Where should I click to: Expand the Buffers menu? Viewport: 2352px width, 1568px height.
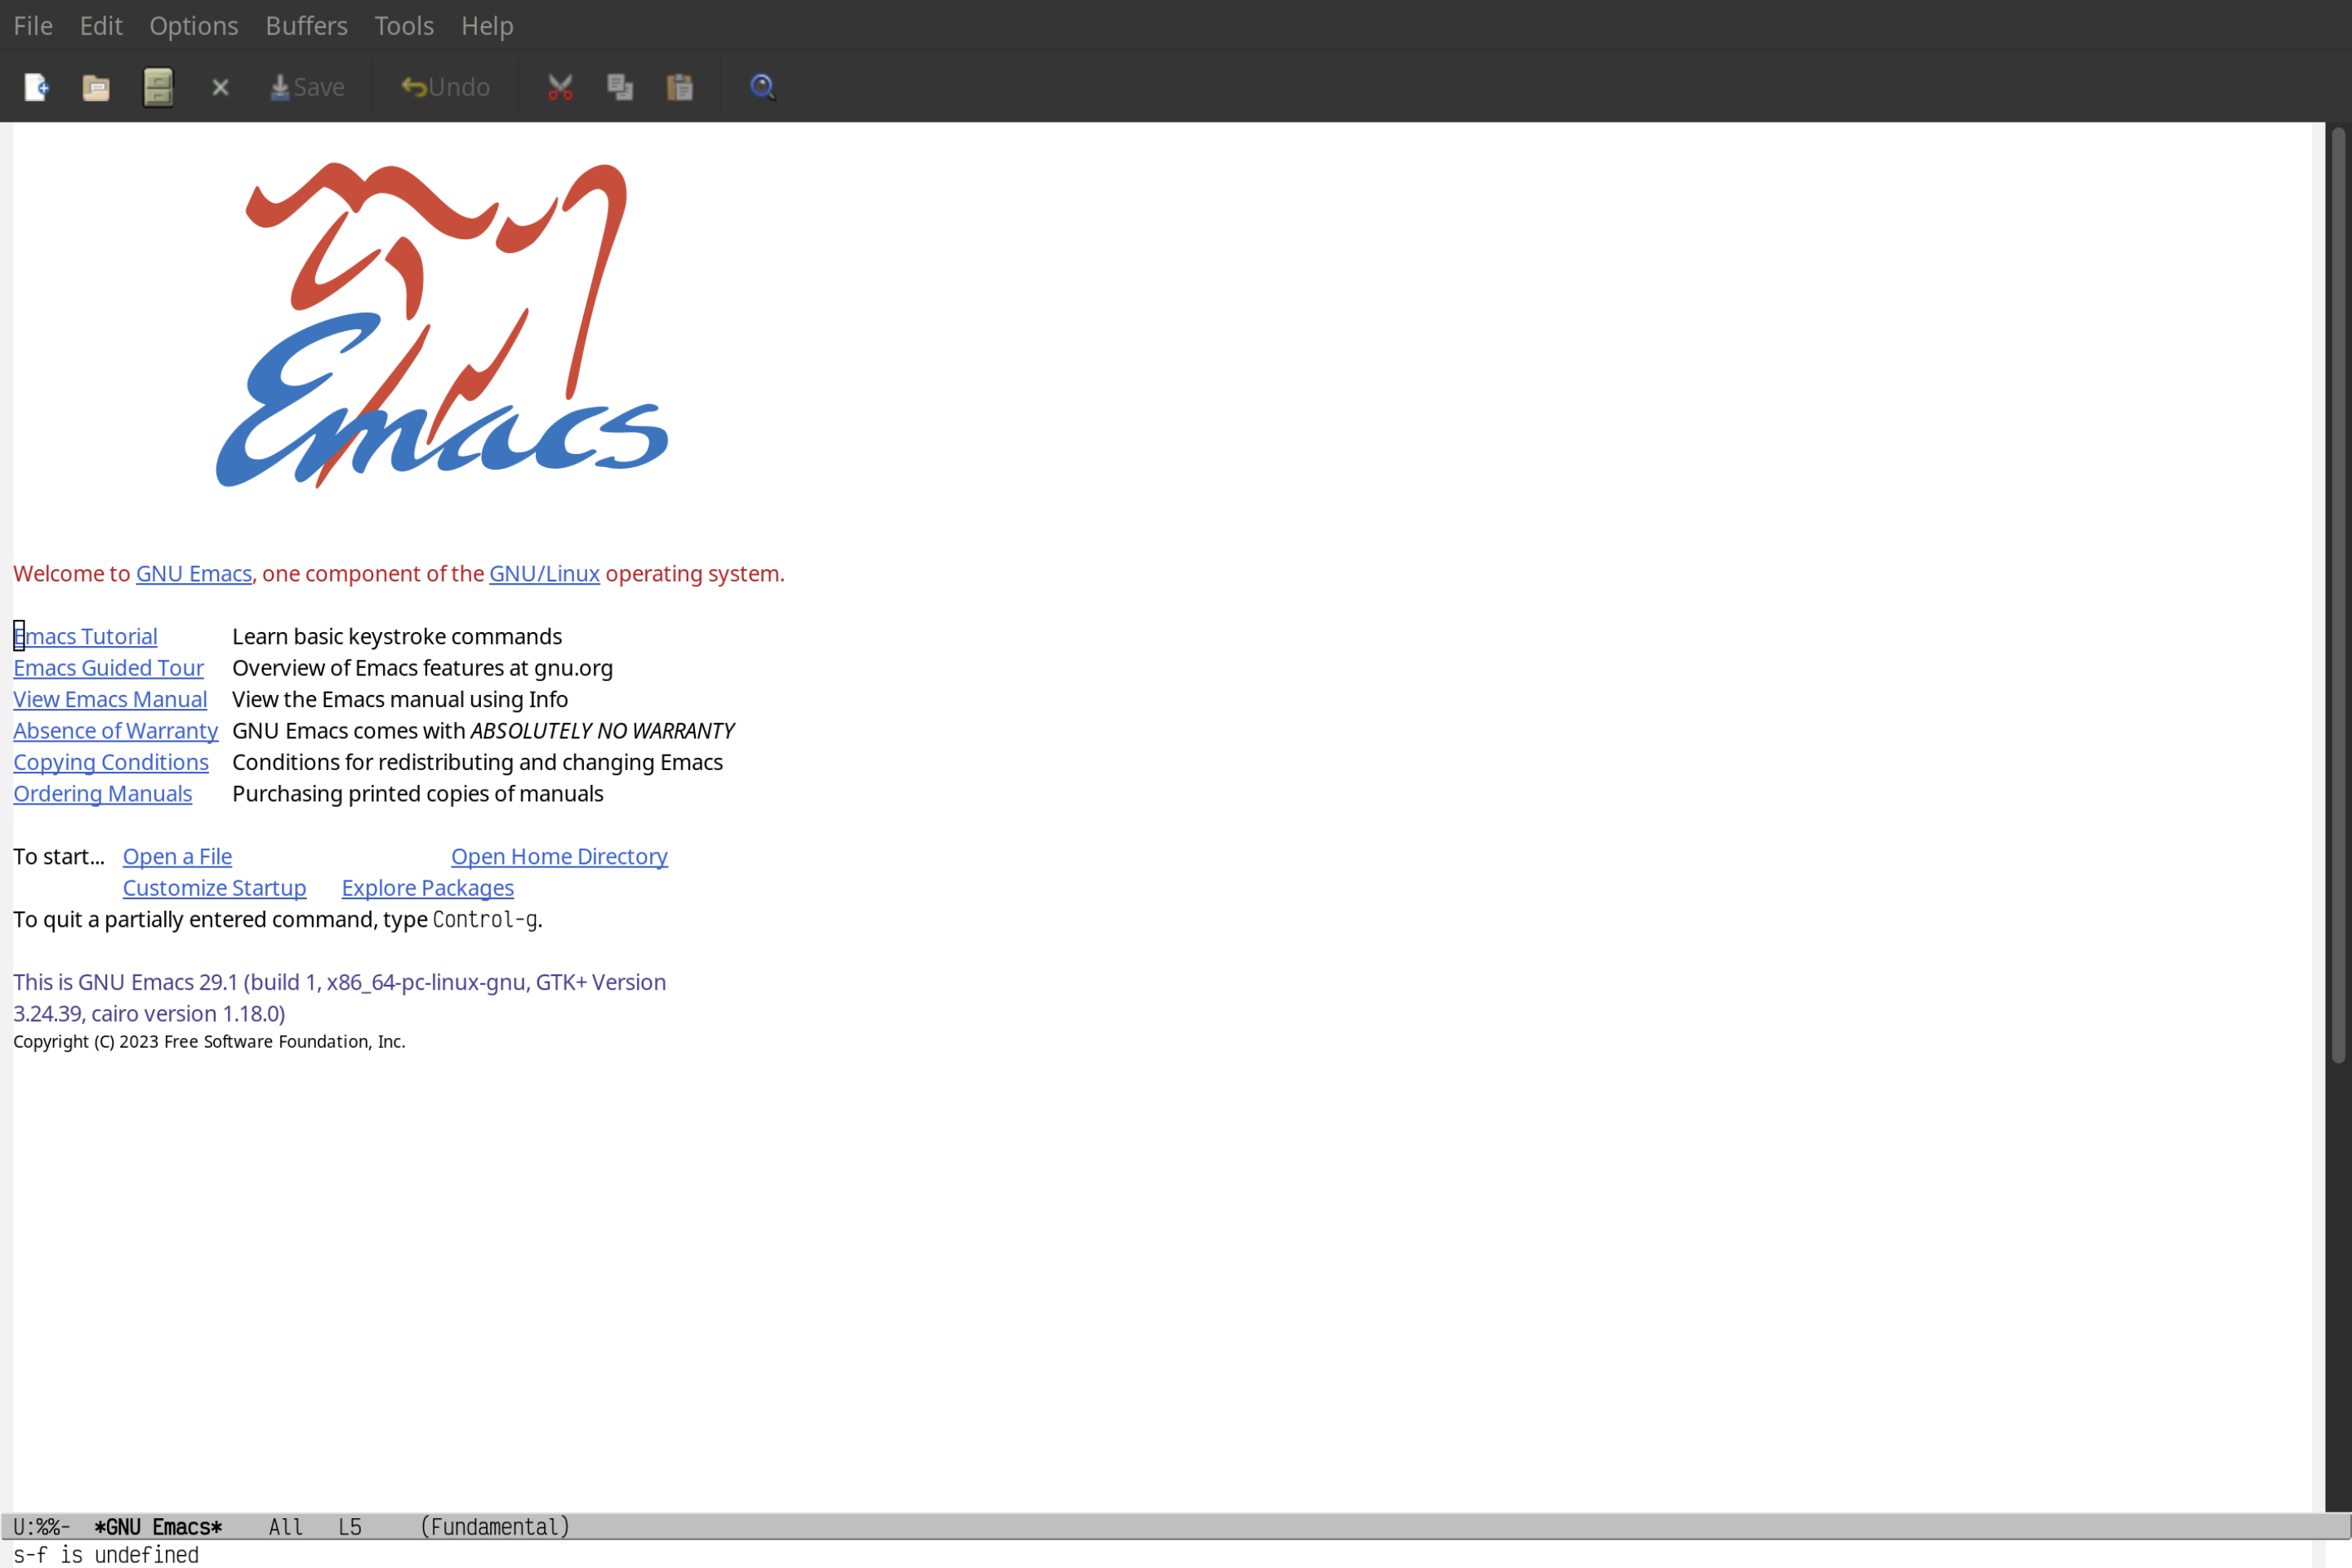tap(306, 24)
